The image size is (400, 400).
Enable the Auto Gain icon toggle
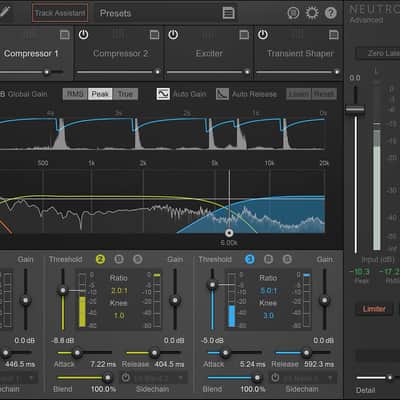tap(163, 94)
